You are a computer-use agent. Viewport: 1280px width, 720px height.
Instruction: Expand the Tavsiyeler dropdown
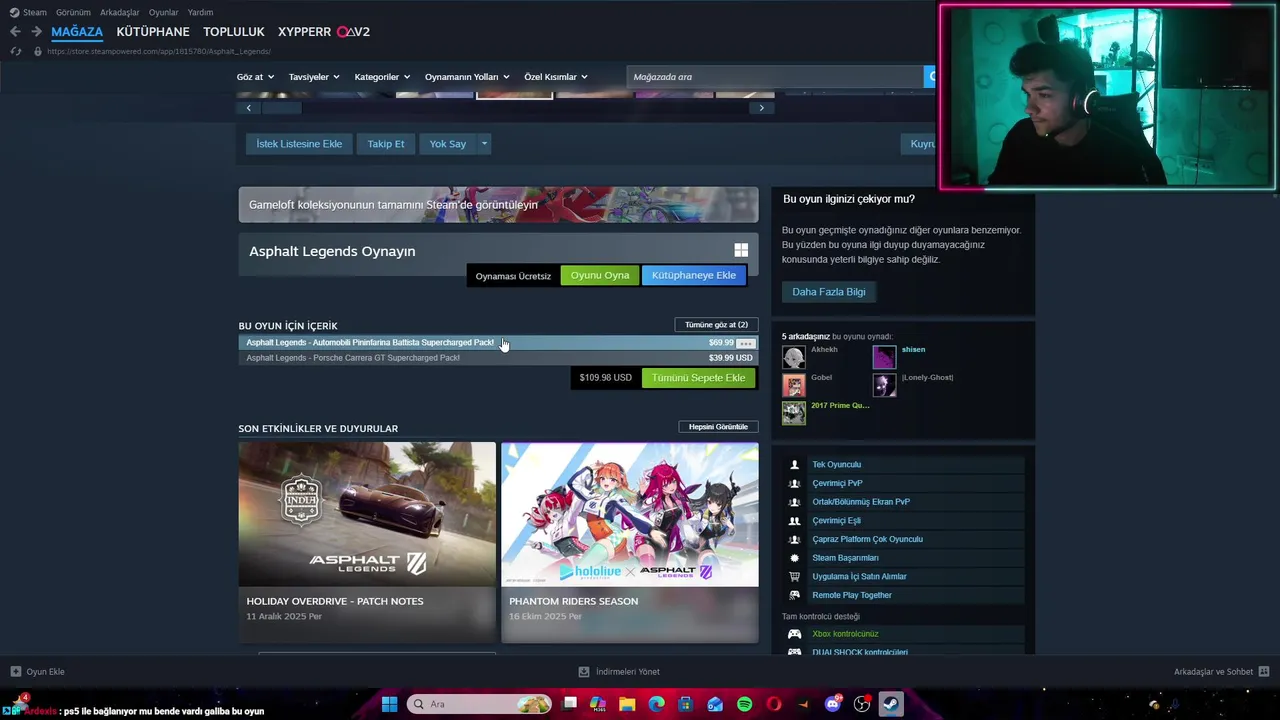coord(314,77)
